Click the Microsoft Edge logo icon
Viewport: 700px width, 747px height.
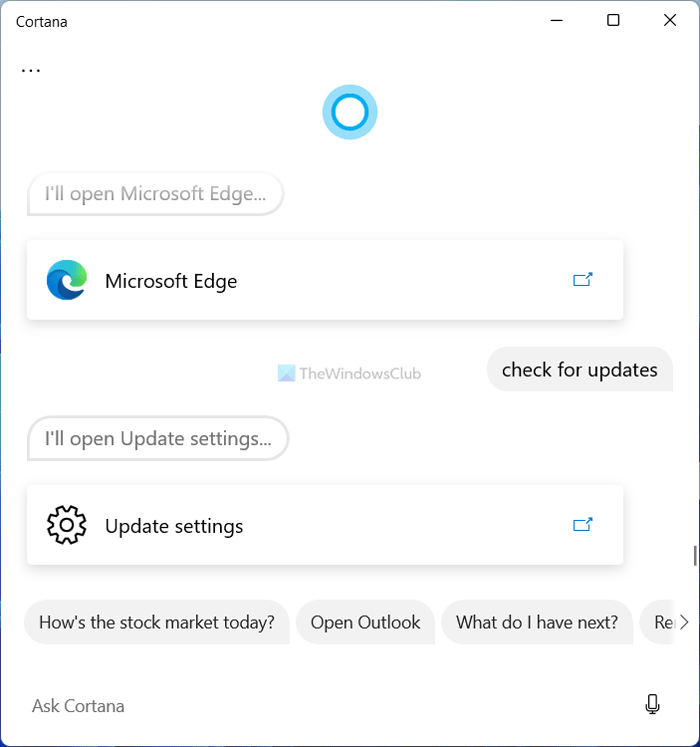click(x=67, y=280)
